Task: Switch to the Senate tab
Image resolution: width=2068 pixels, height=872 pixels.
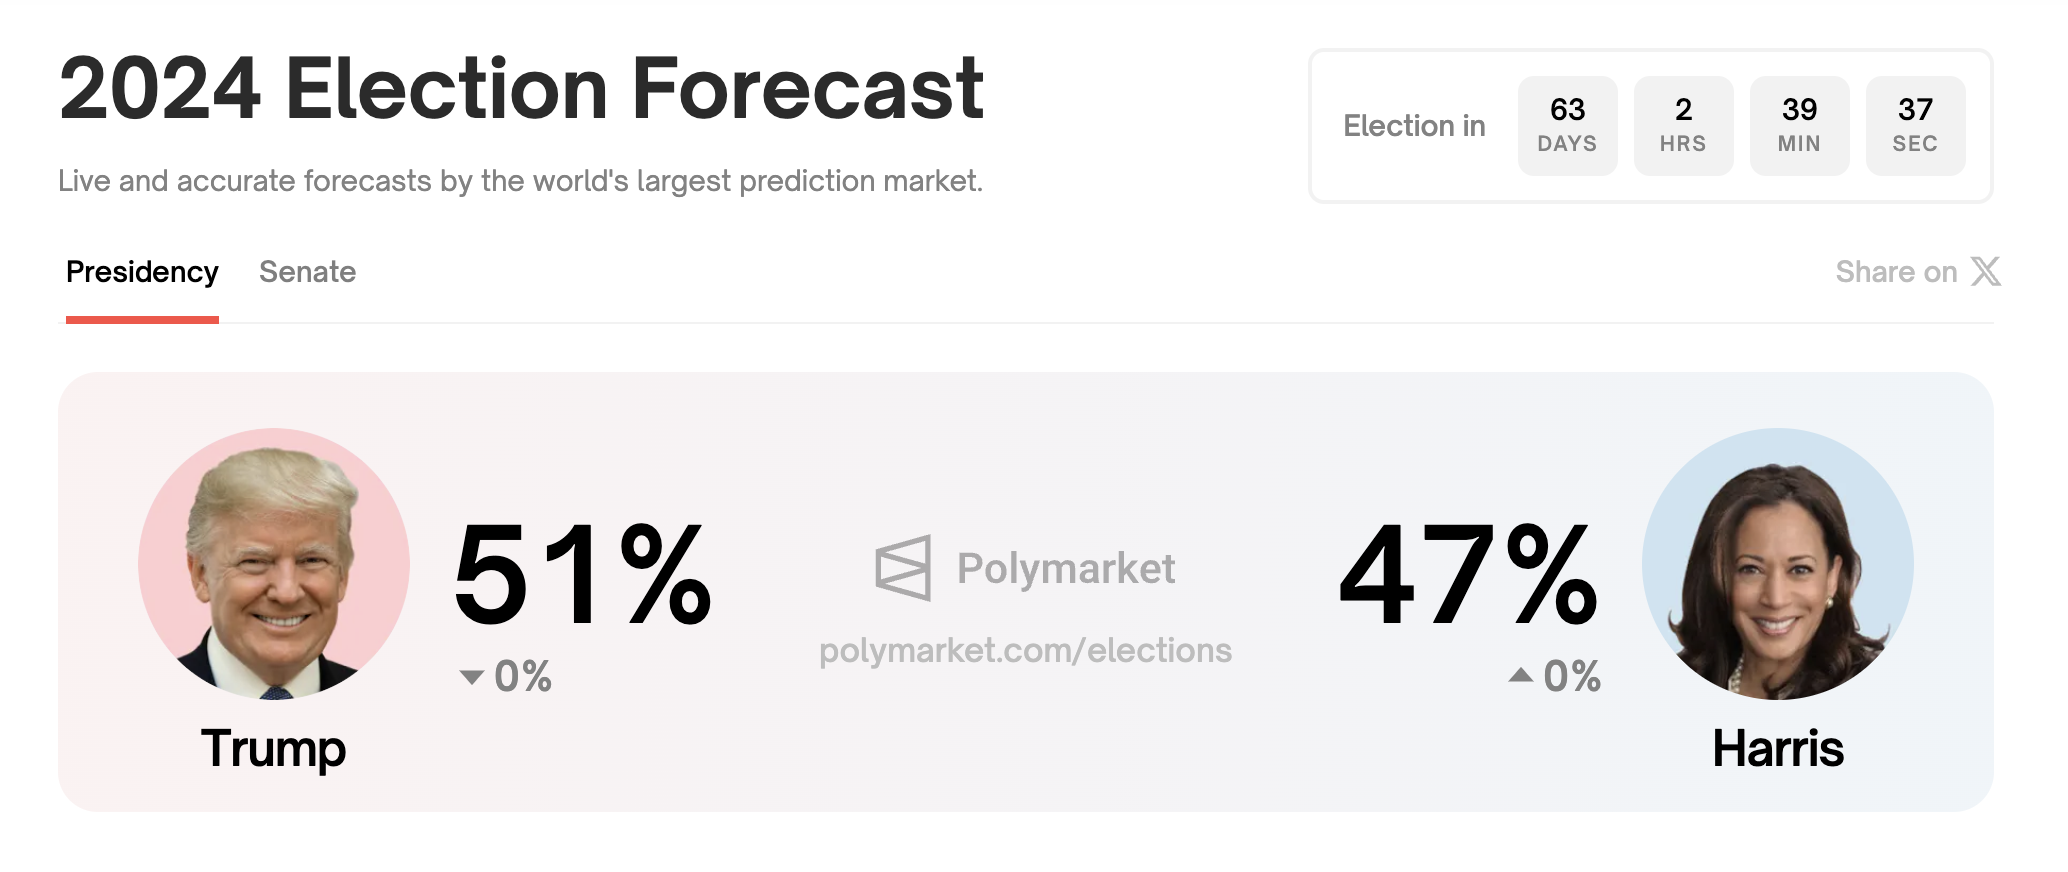Action: 307,272
